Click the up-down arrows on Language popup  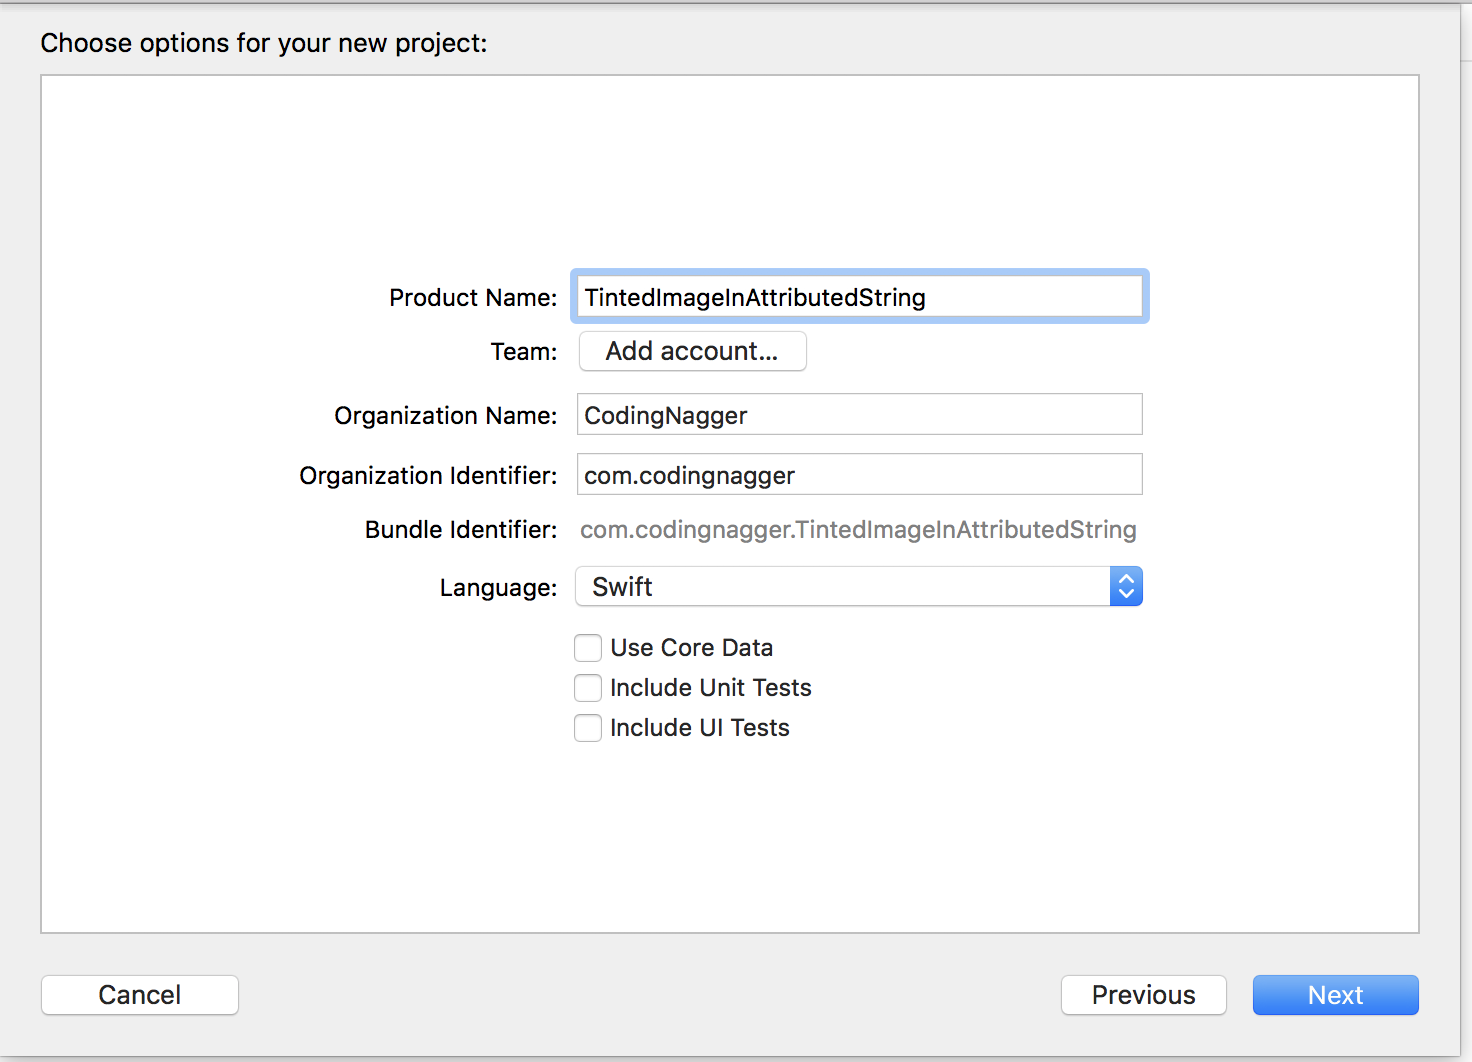[1126, 586]
